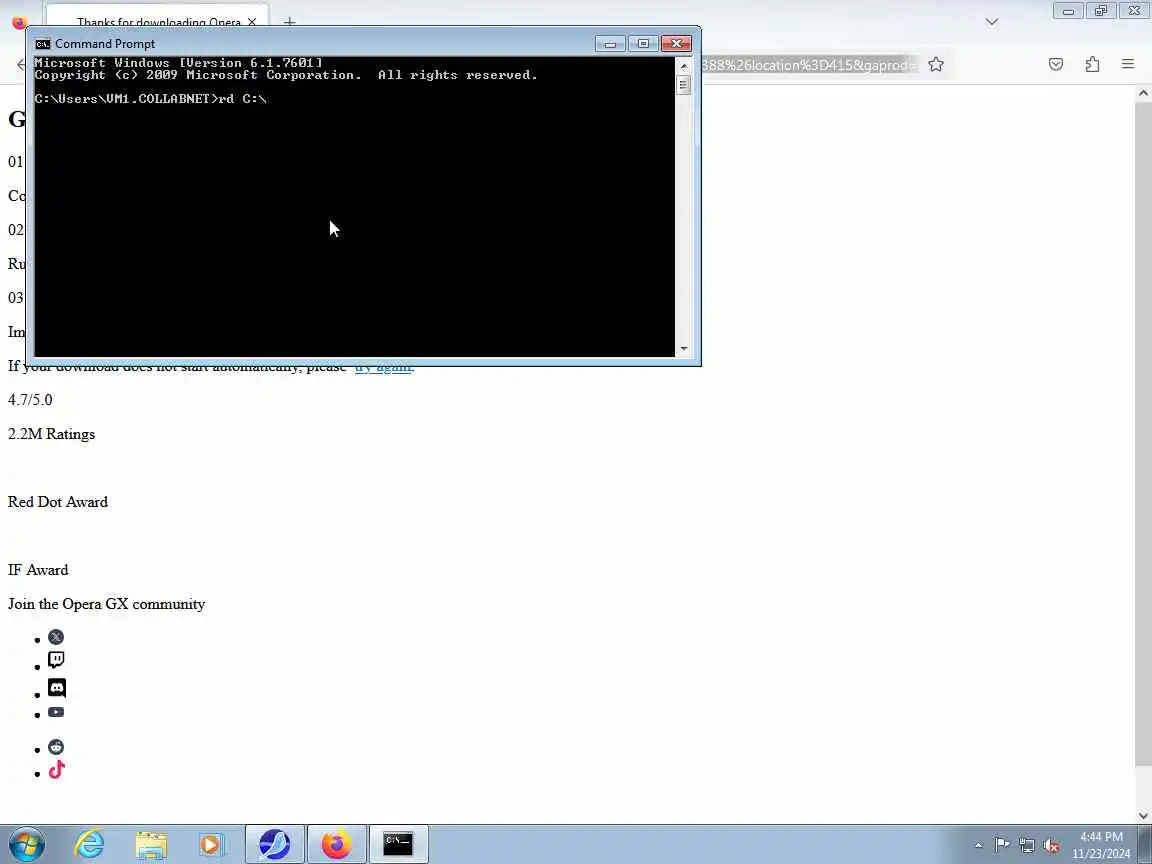Viewport: 1152px width, 864px height.
Task: Click 'Join the Opera GX community' text
Action: (x=107, y=604)
